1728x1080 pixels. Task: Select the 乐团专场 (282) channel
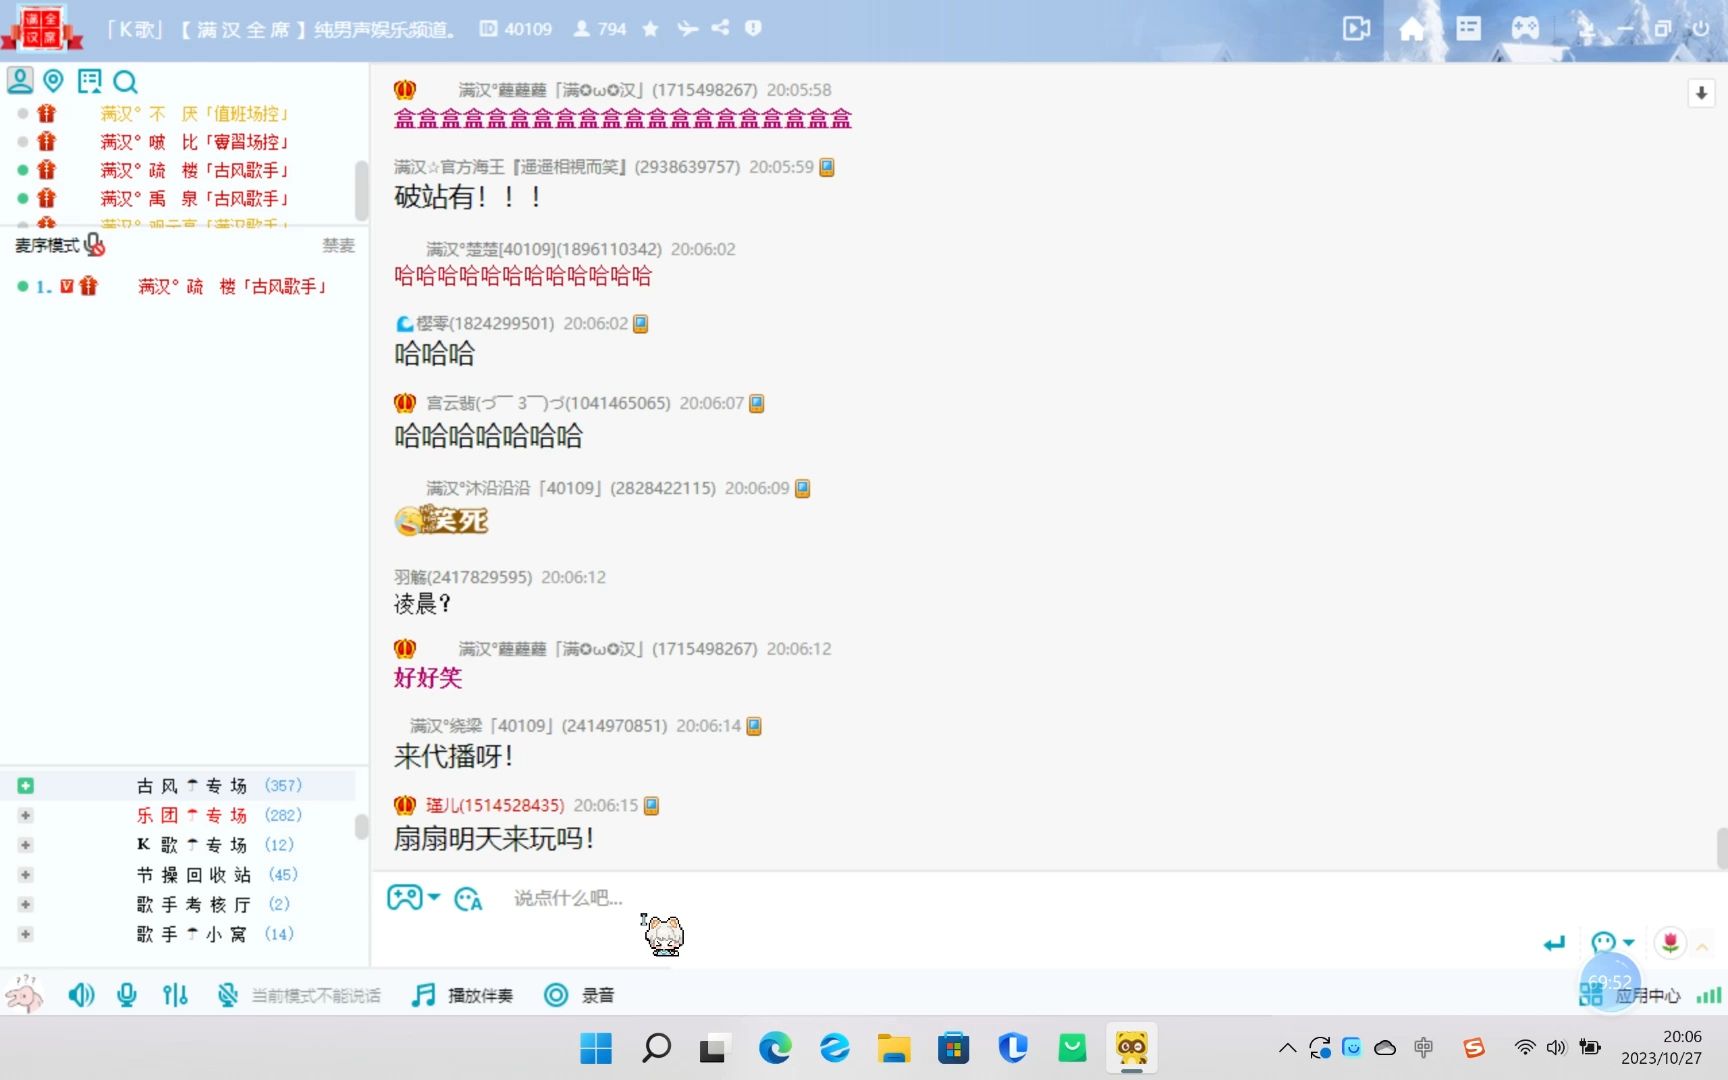(219, 816)
